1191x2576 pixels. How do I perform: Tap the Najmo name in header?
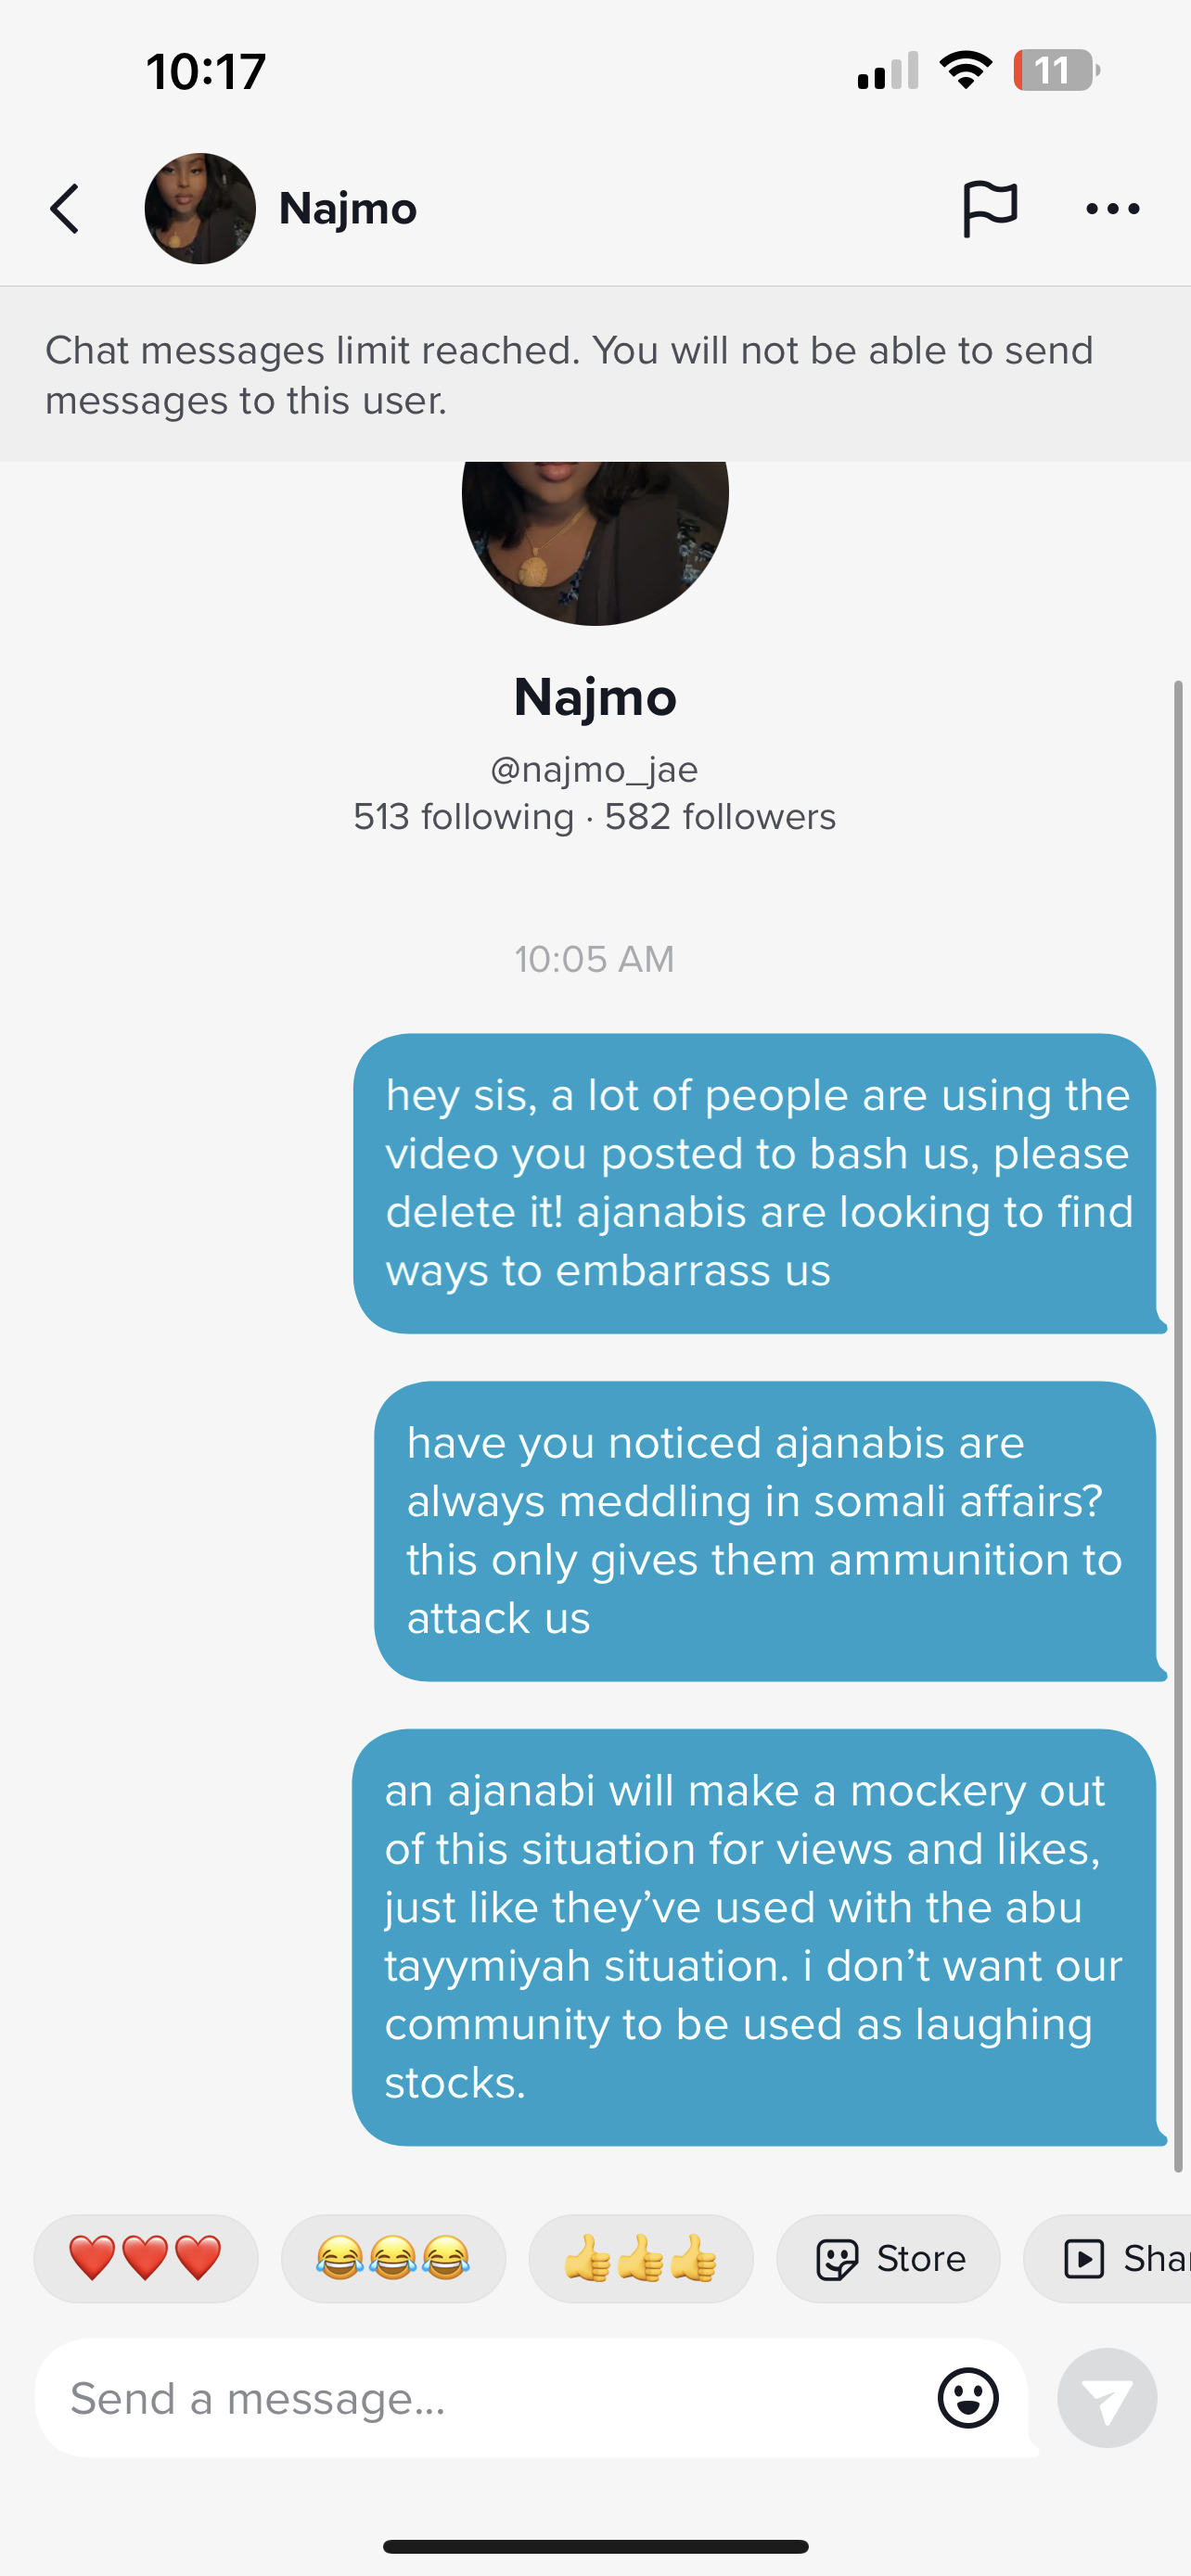click(348, 209)
